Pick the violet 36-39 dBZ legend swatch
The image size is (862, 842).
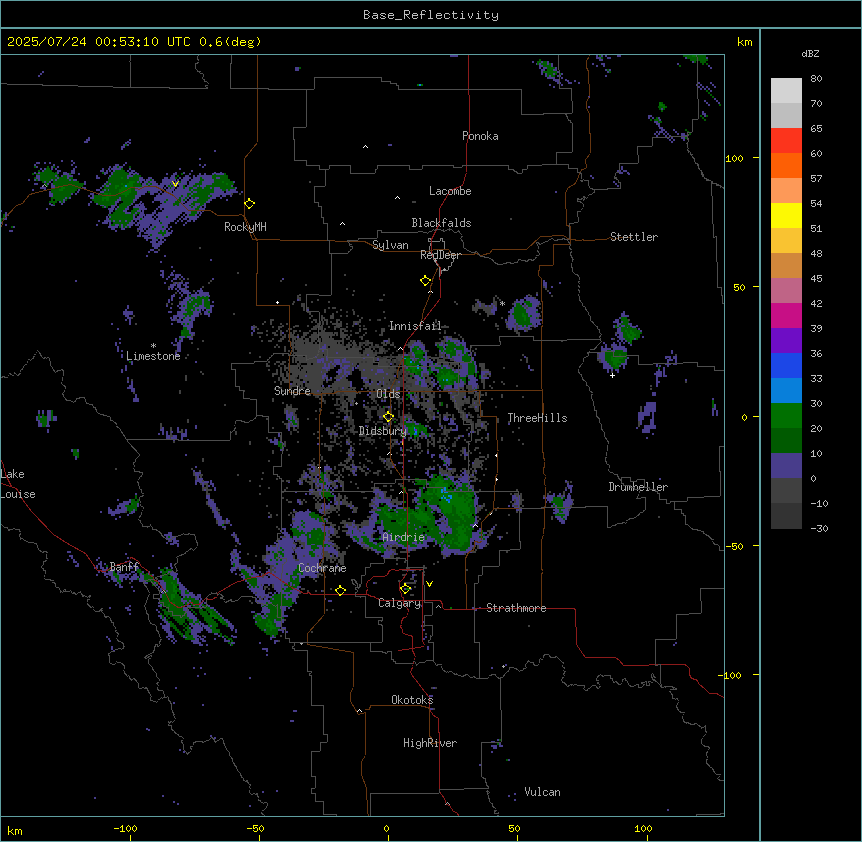[x=786, y=341]
